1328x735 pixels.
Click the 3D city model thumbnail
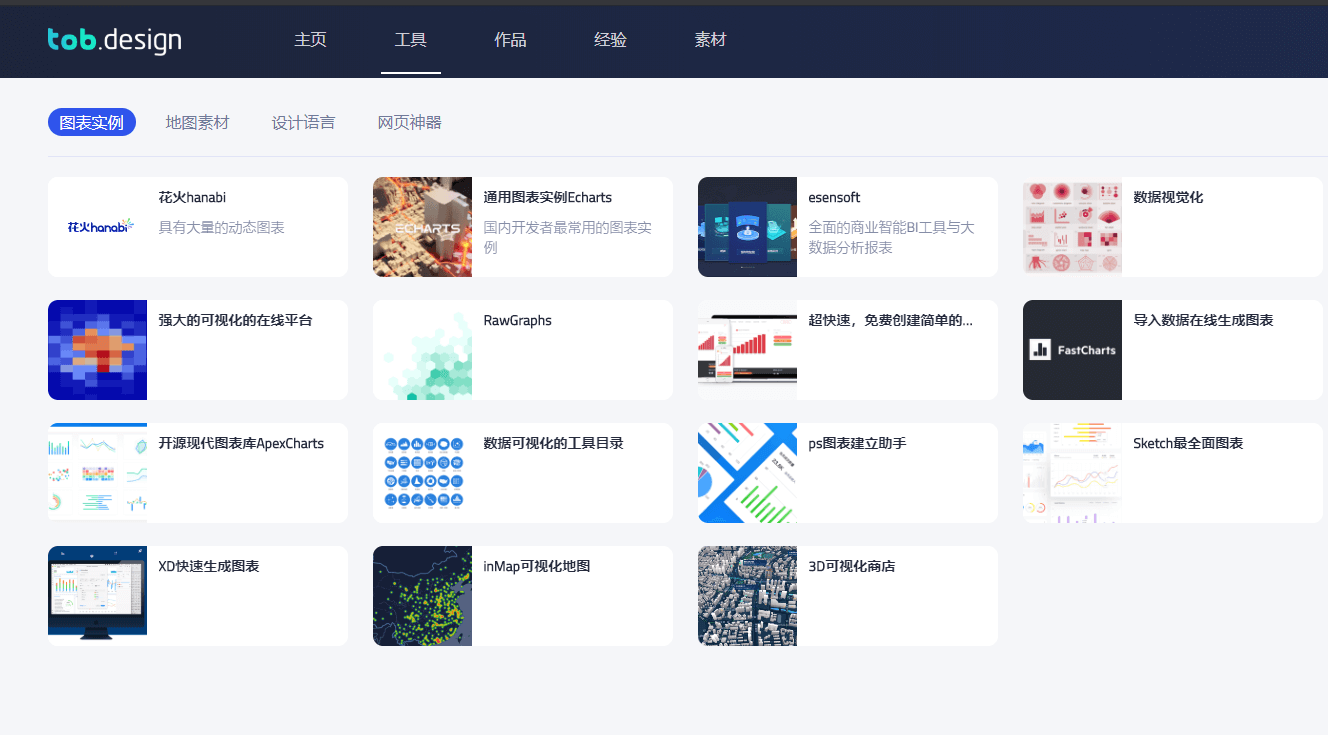click(747, 596)
